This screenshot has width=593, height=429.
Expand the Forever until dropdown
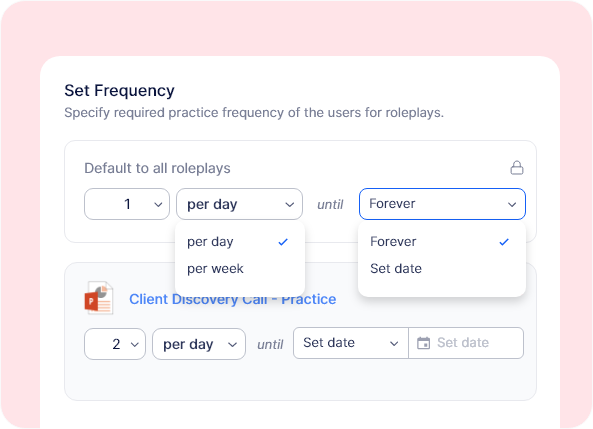click(442, 204)
